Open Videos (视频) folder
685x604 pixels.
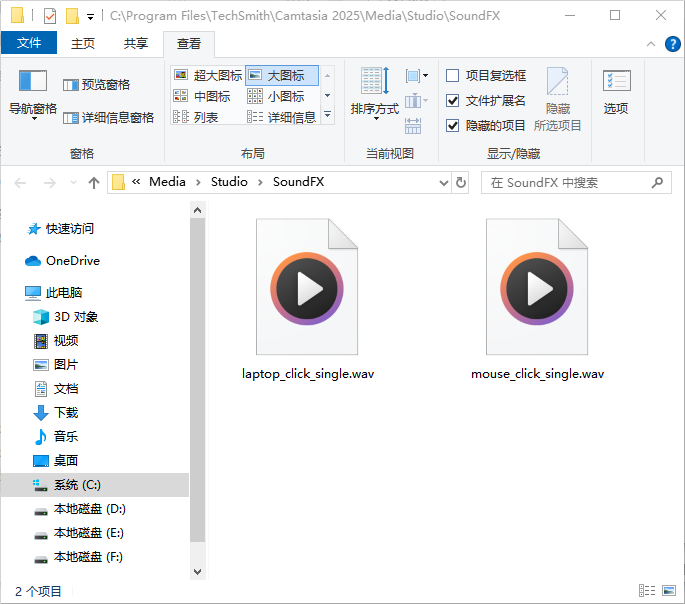coord(56,341)
